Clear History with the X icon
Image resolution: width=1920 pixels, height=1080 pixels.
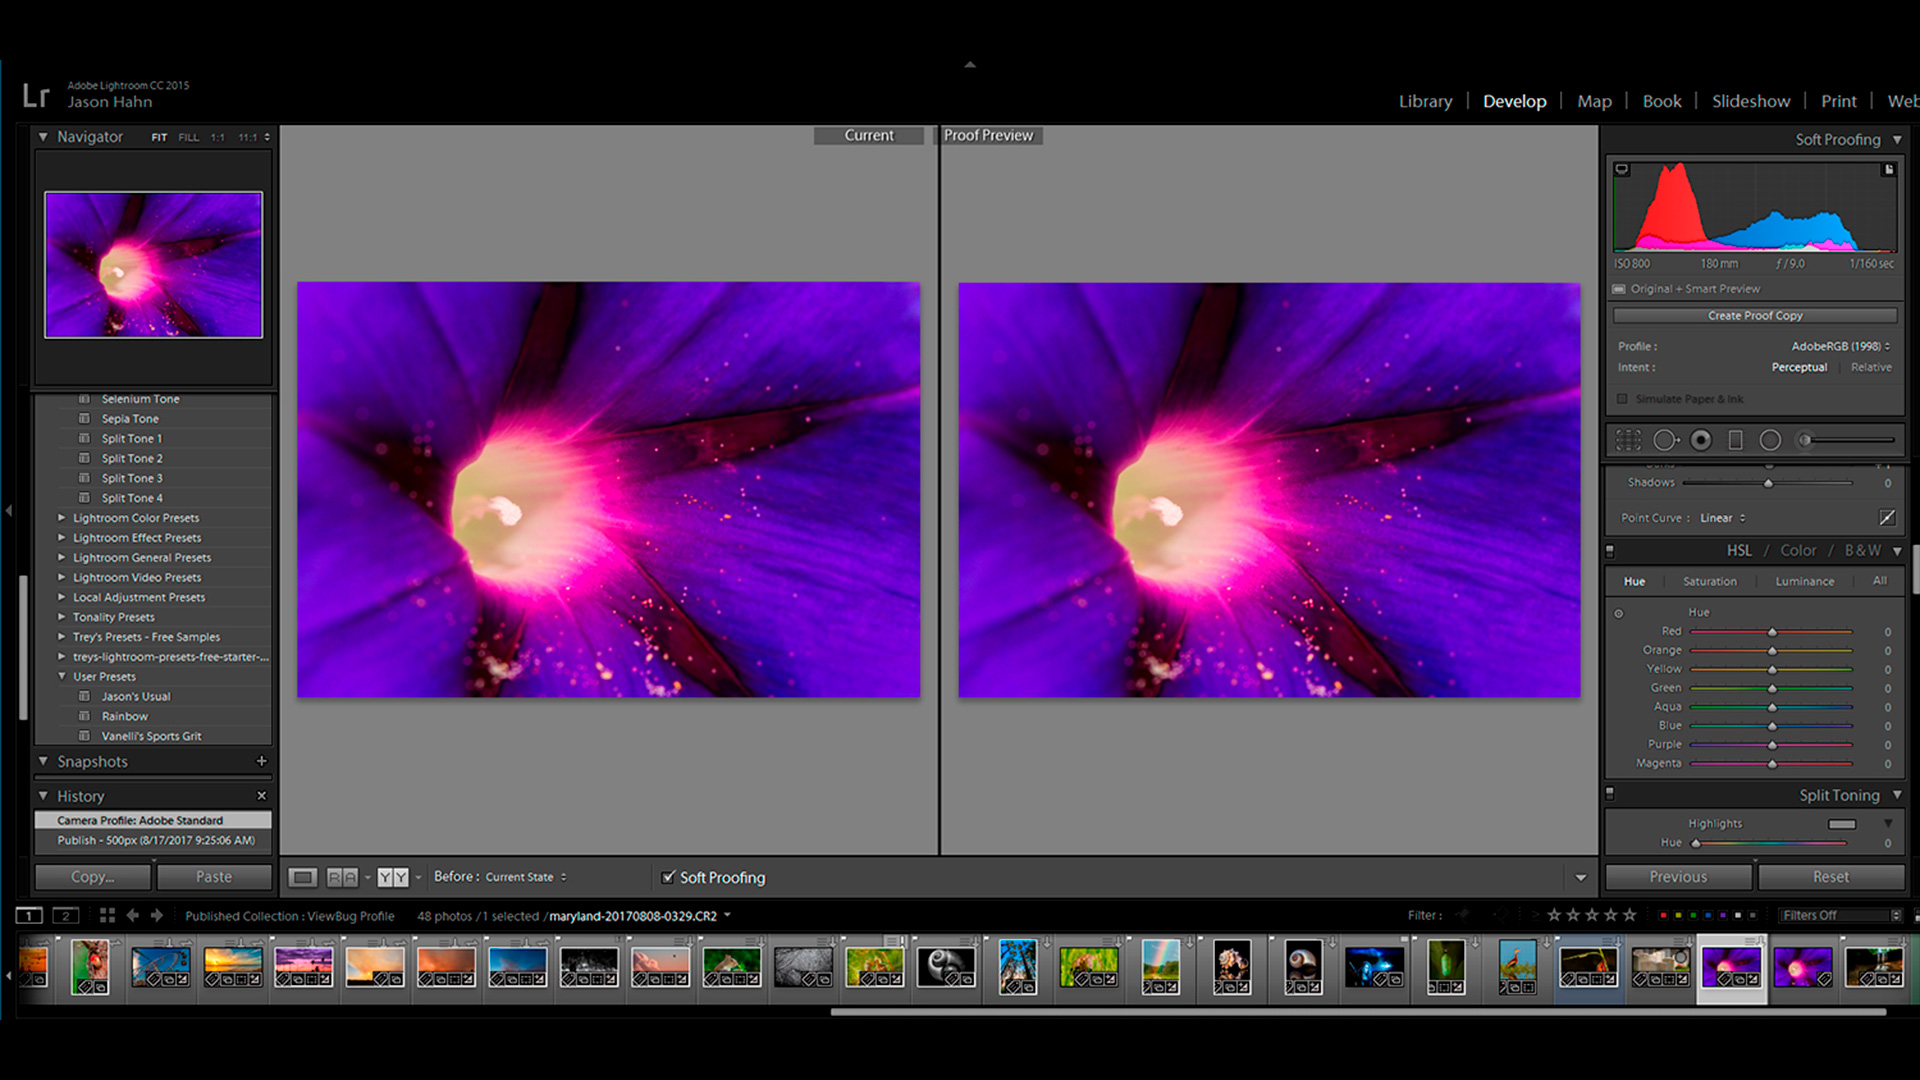[262, 796]
